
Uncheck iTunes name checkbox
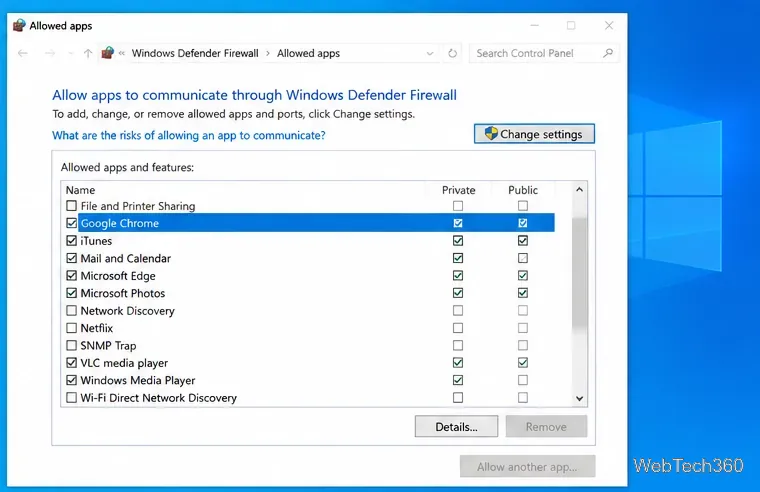(71, 240)
